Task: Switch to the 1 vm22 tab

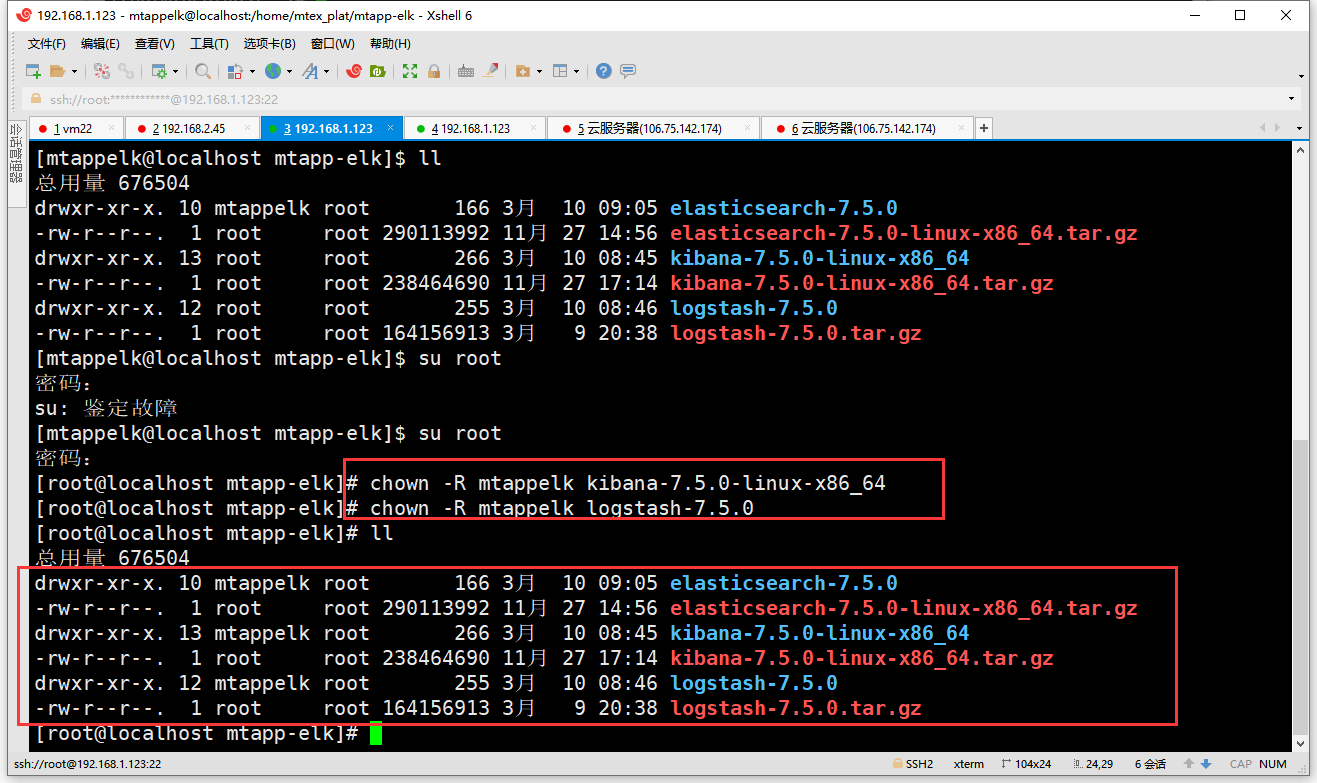Action: [78, 128]
